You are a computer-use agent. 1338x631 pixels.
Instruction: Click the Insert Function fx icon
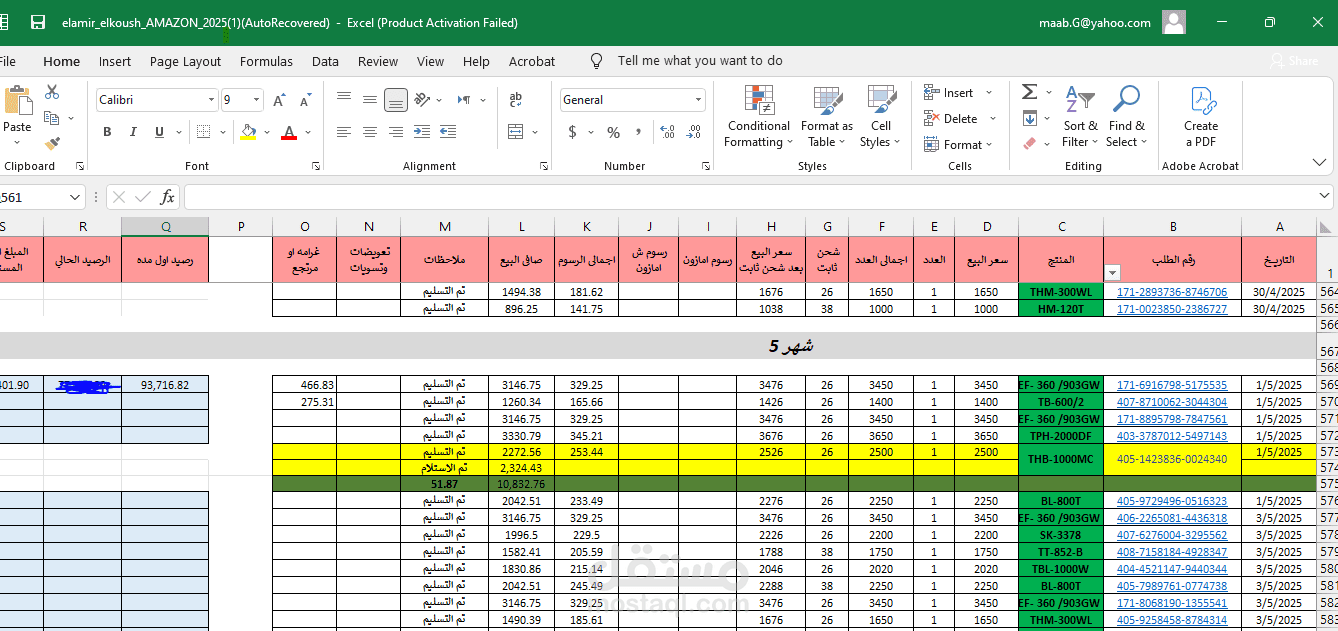[x=168, y=197]
